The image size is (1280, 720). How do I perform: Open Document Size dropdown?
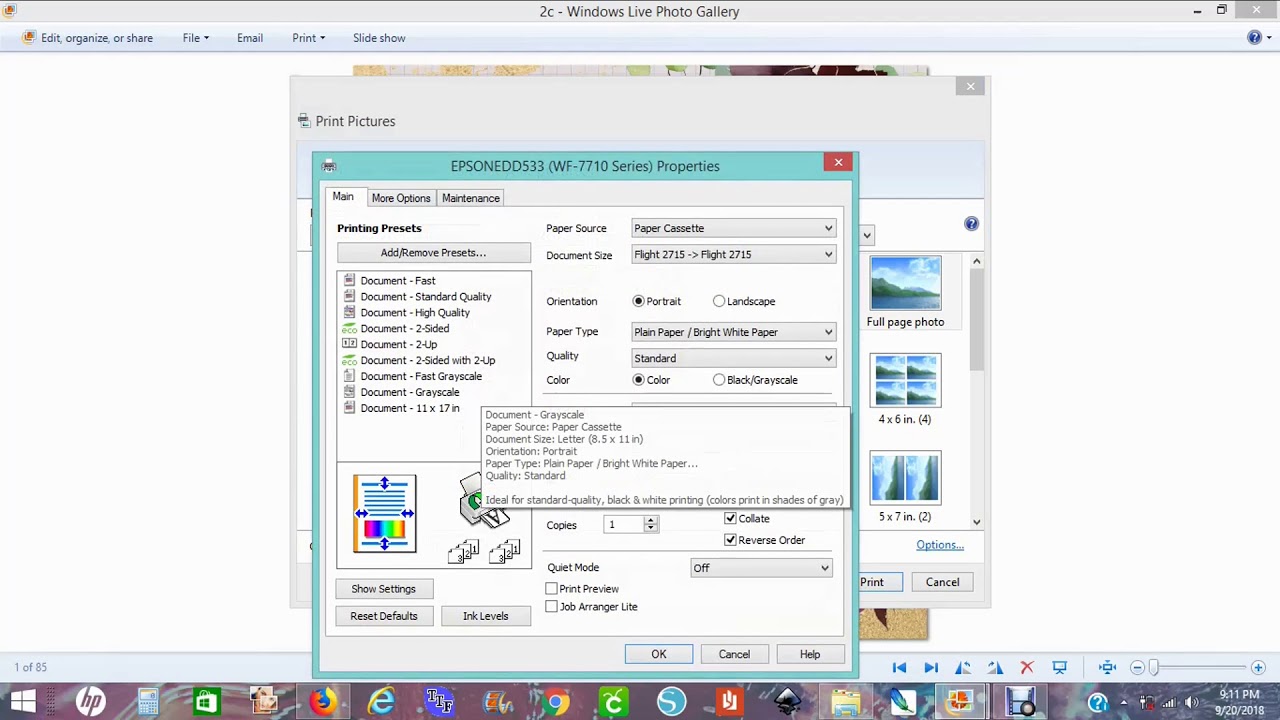click(733, 254)
